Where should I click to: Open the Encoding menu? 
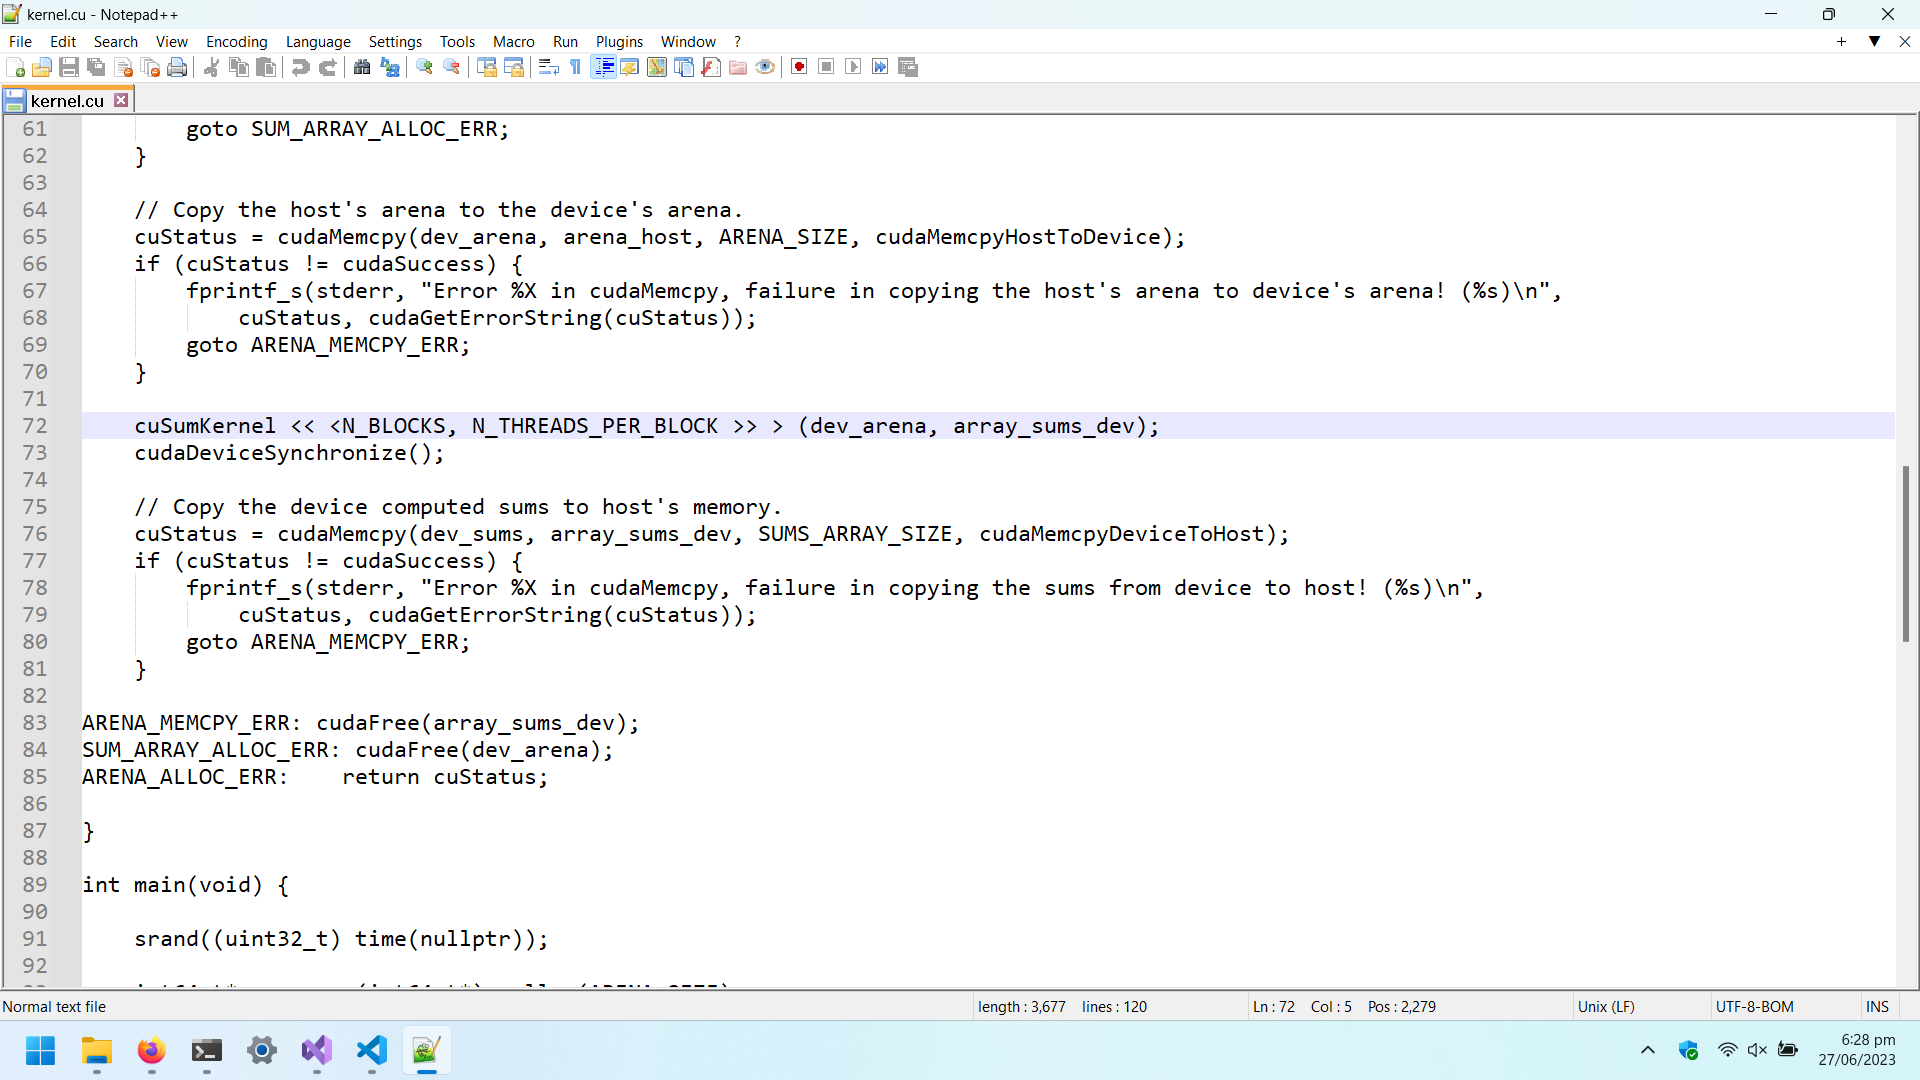(236, 41)
